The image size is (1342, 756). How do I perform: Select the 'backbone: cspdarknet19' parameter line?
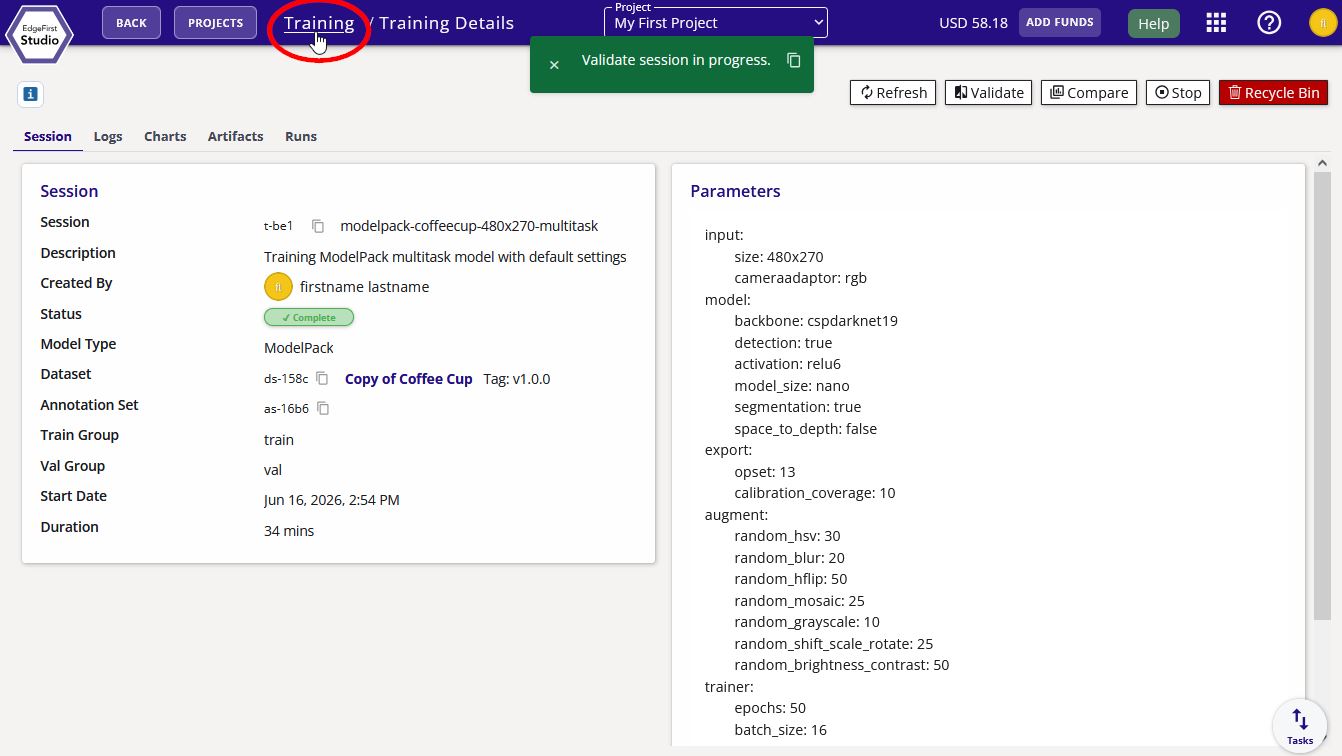pyautogui.click(x=816, y=321)
